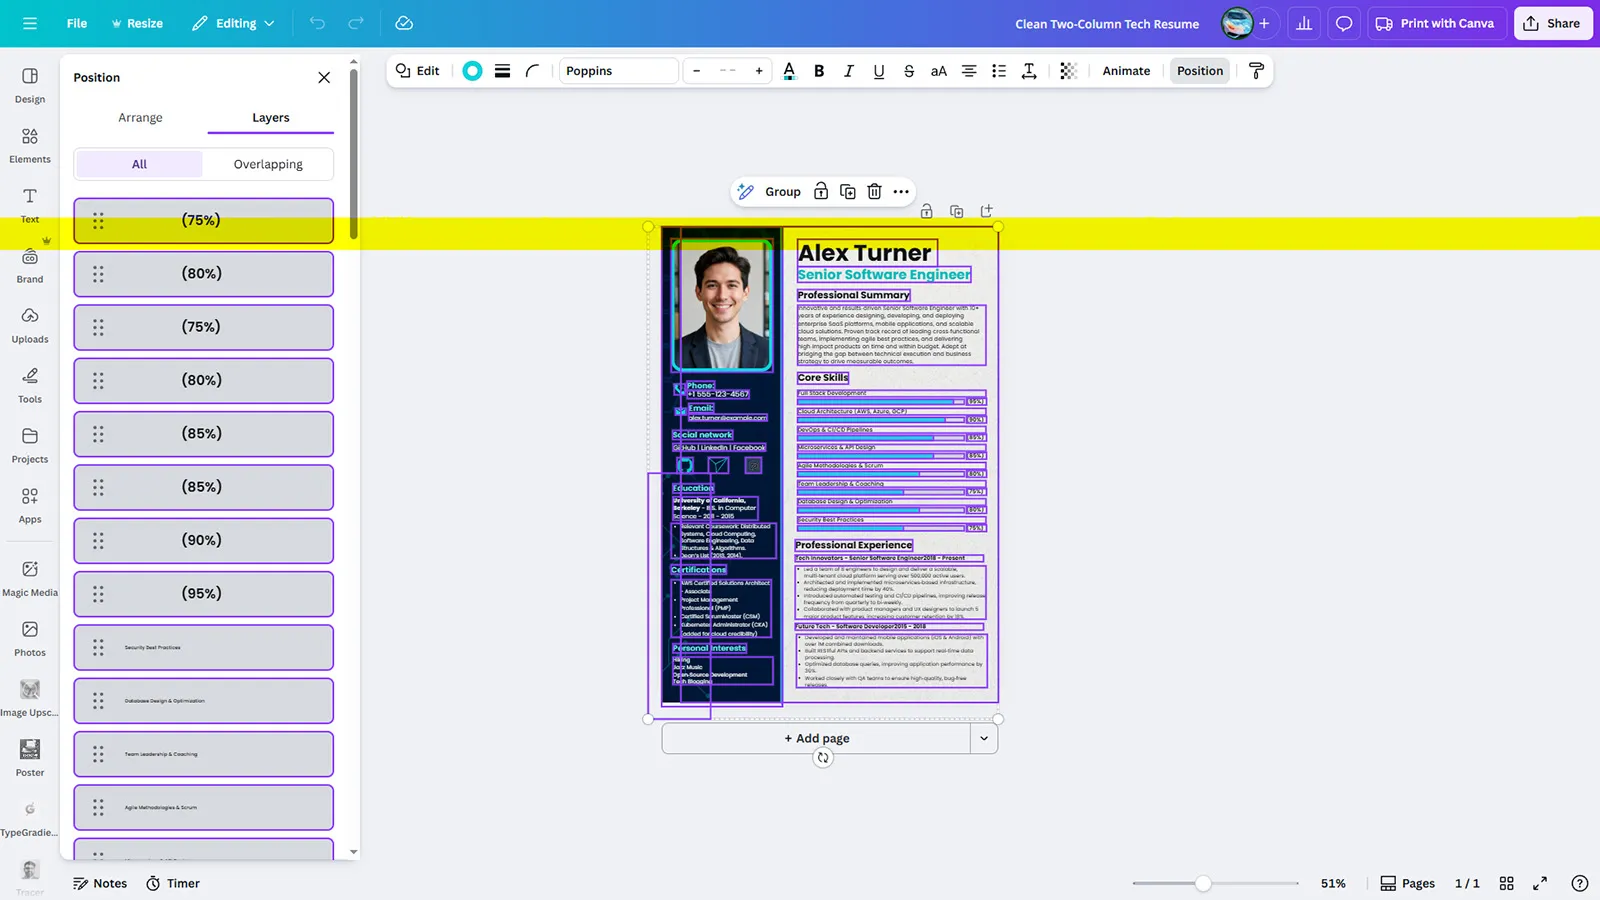Click the trash delete icon above selection
1600x900 pixels.
point(874,192)
